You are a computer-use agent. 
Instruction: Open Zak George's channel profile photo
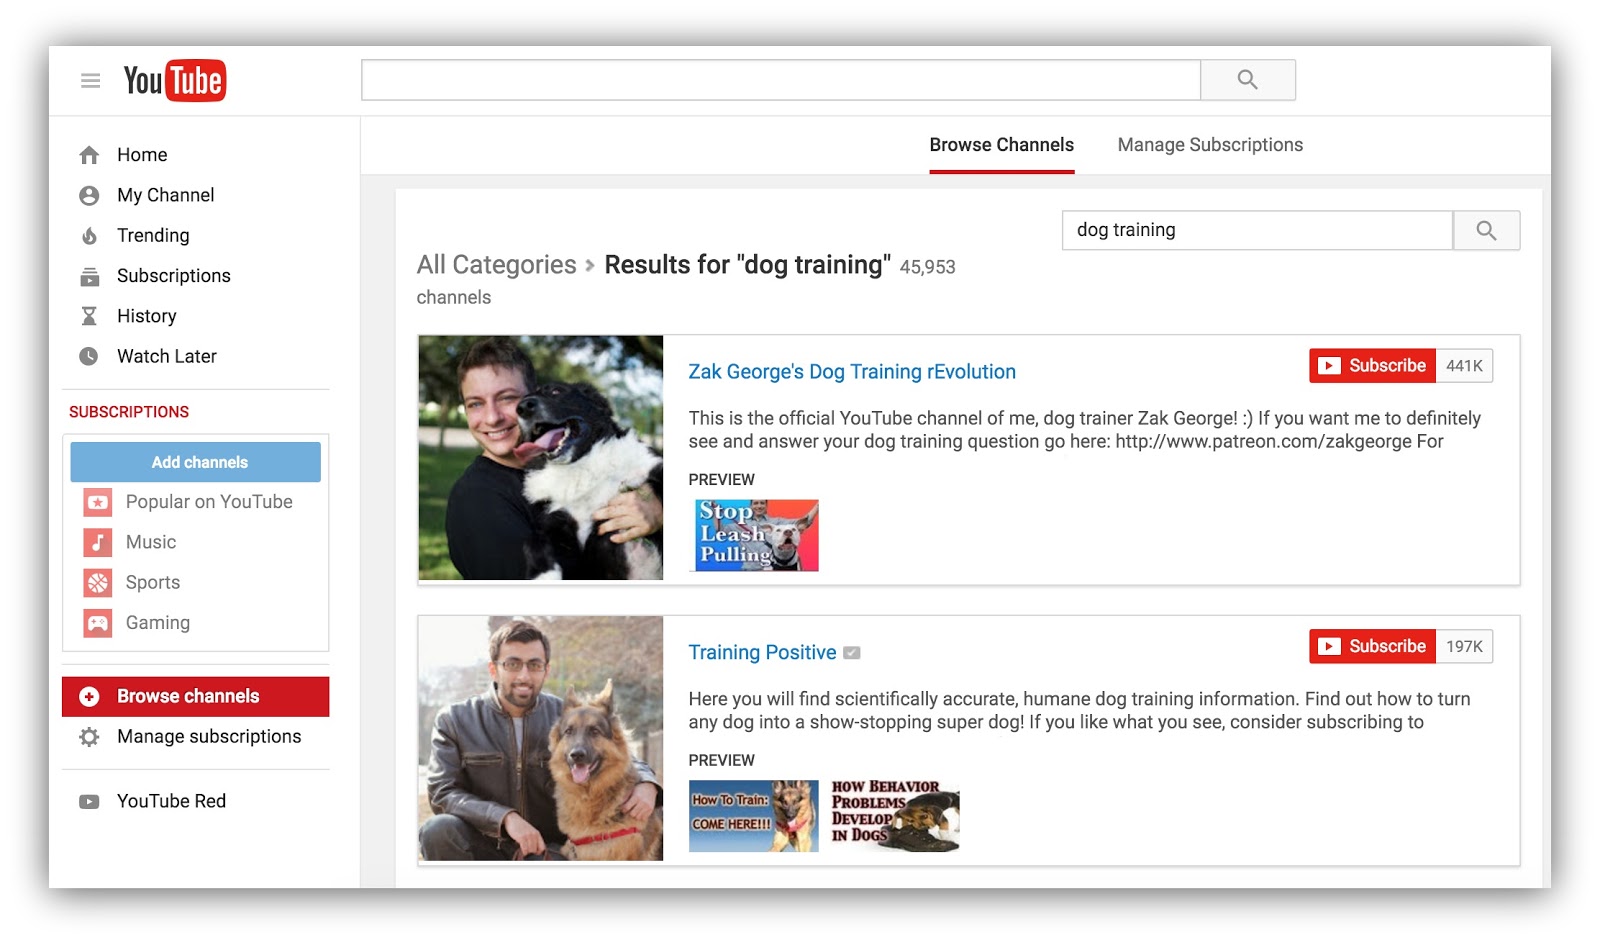541,458
